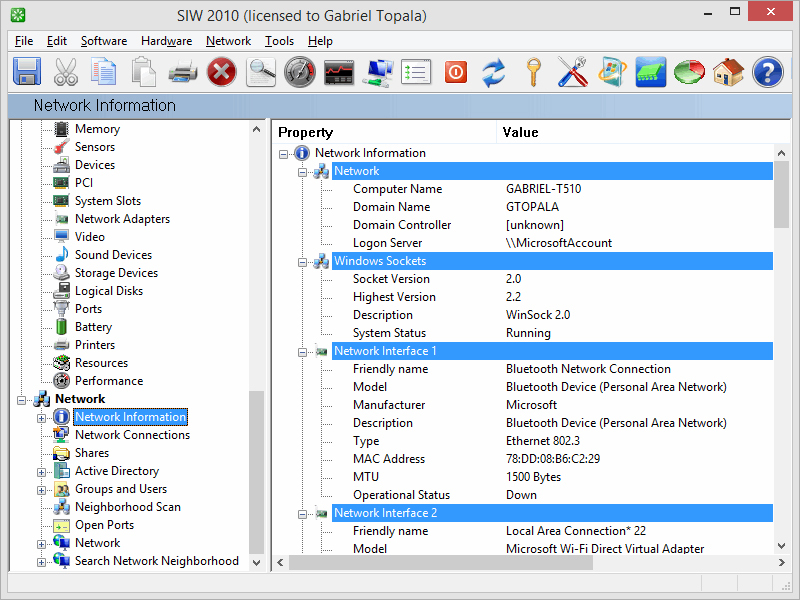Click the Paste clipboard toolbar icon
Image resolution: width=800 pixels, height=600 pixels.
(143, 72)
